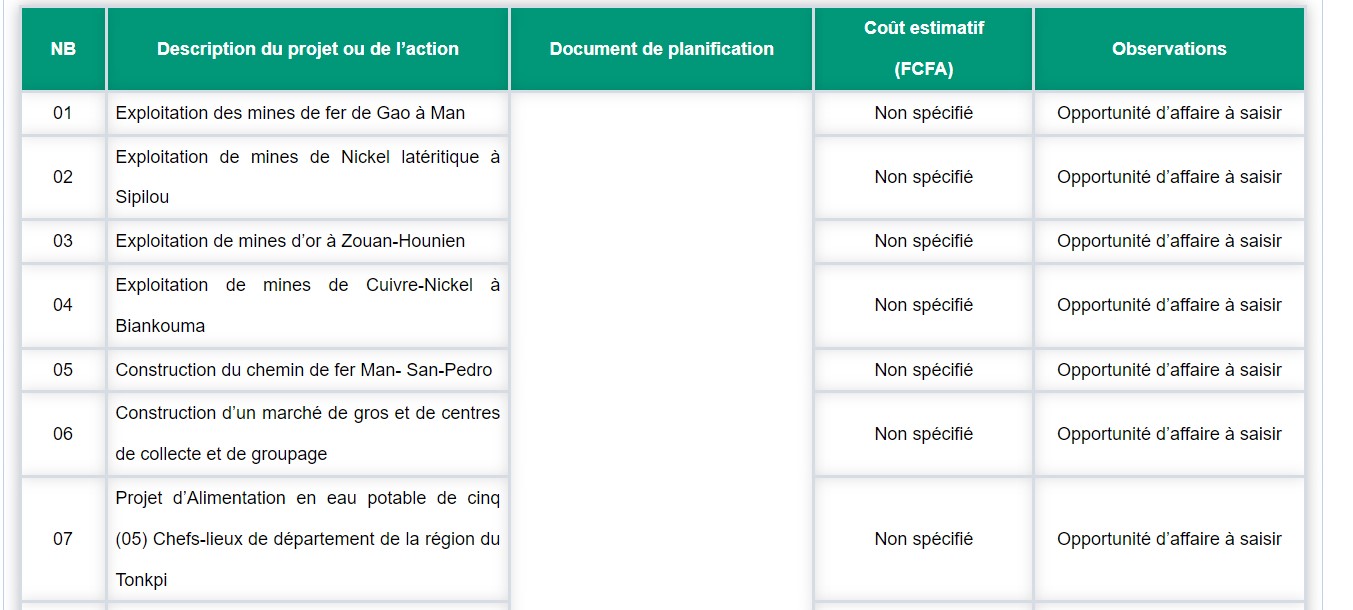Click the empty Document de planification merged cell
This screenshot has width=1353, height=610.
(661, 350)
